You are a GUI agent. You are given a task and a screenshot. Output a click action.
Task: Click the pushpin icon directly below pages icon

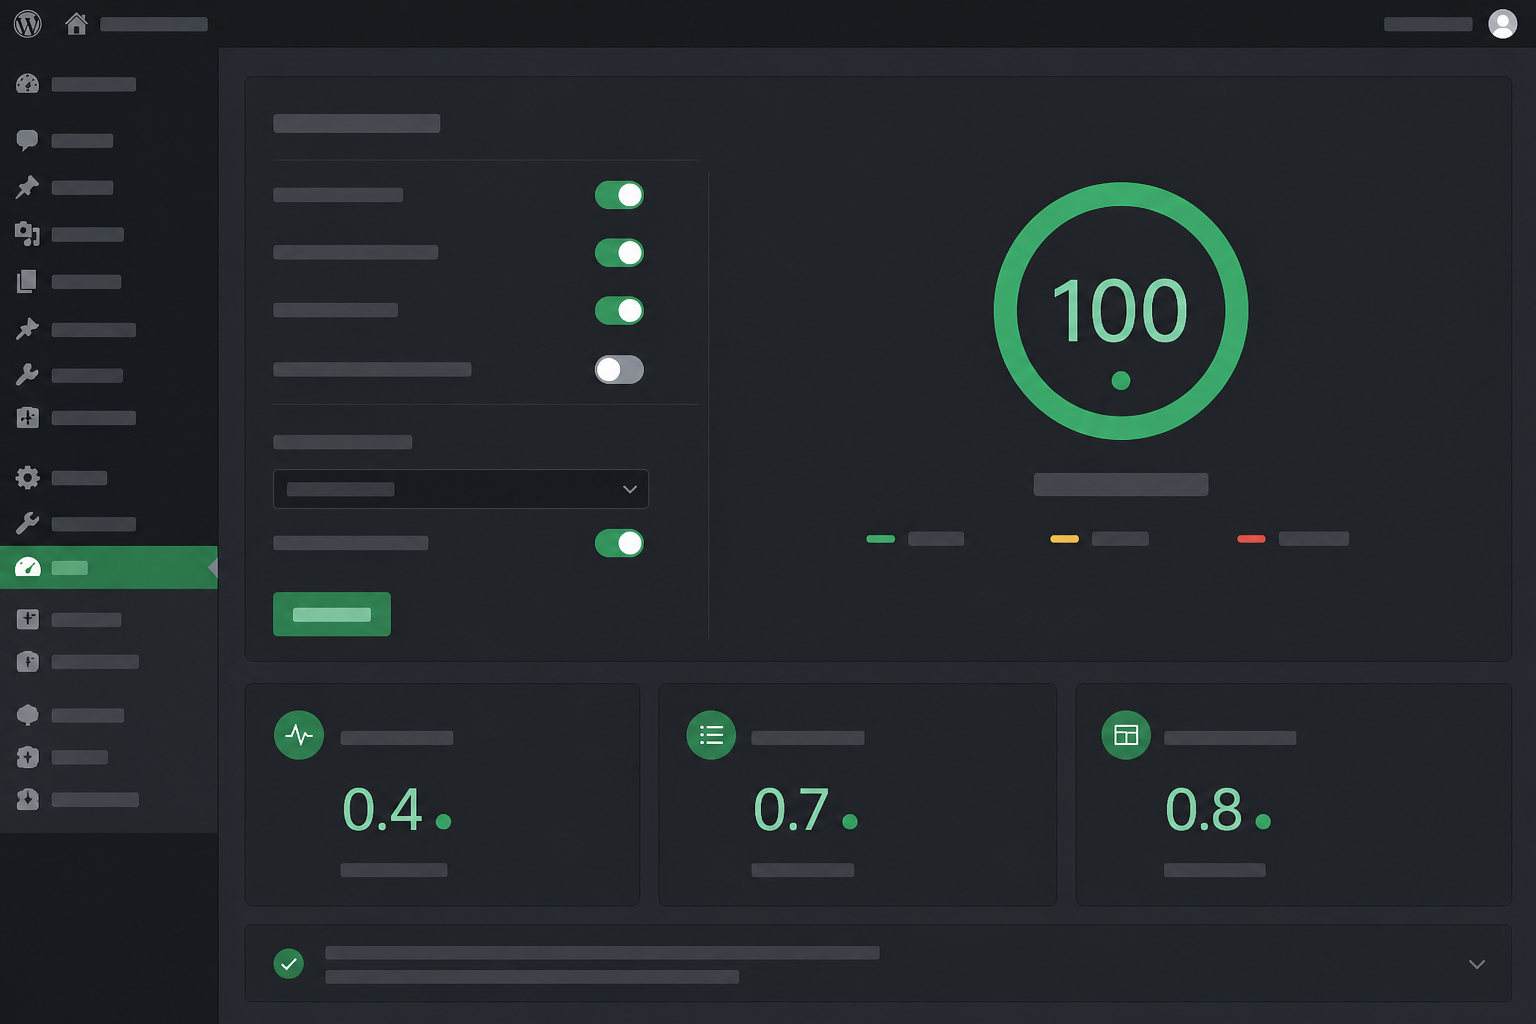(x=28, y=329)
